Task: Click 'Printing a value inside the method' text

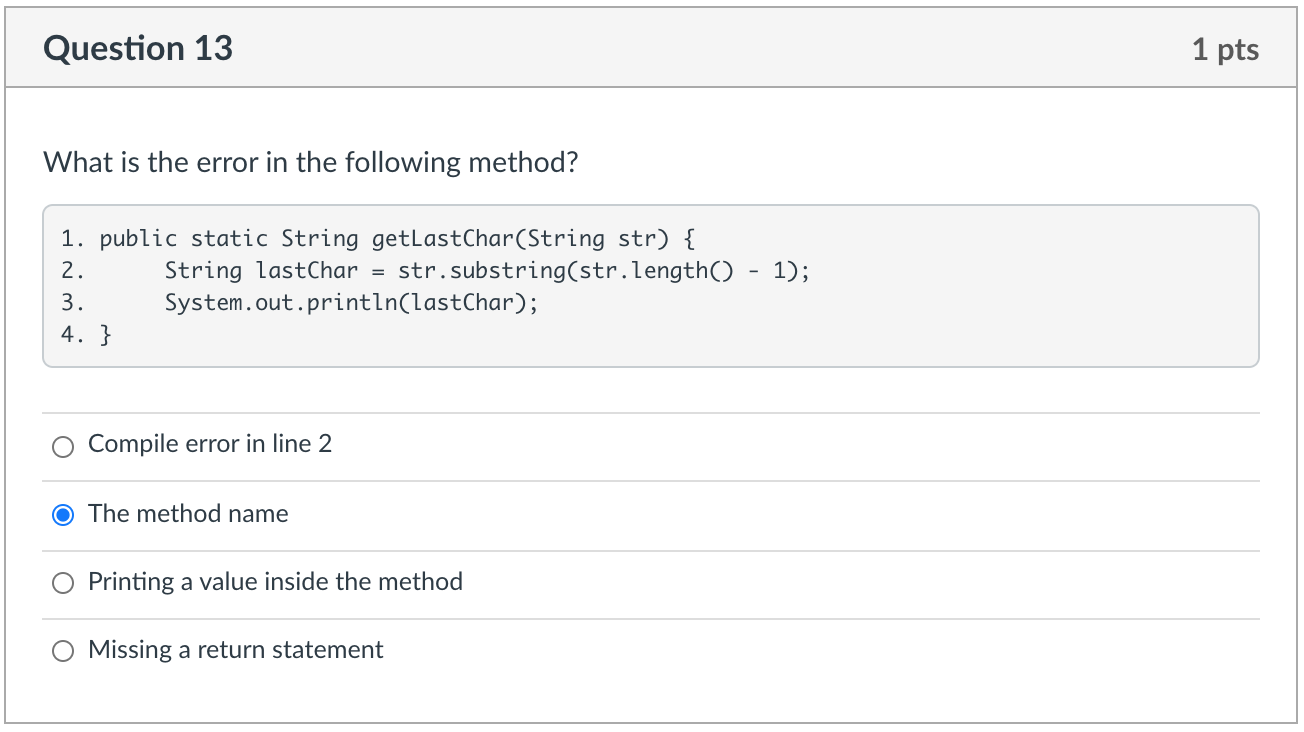Action: click(x=275, y=582)
